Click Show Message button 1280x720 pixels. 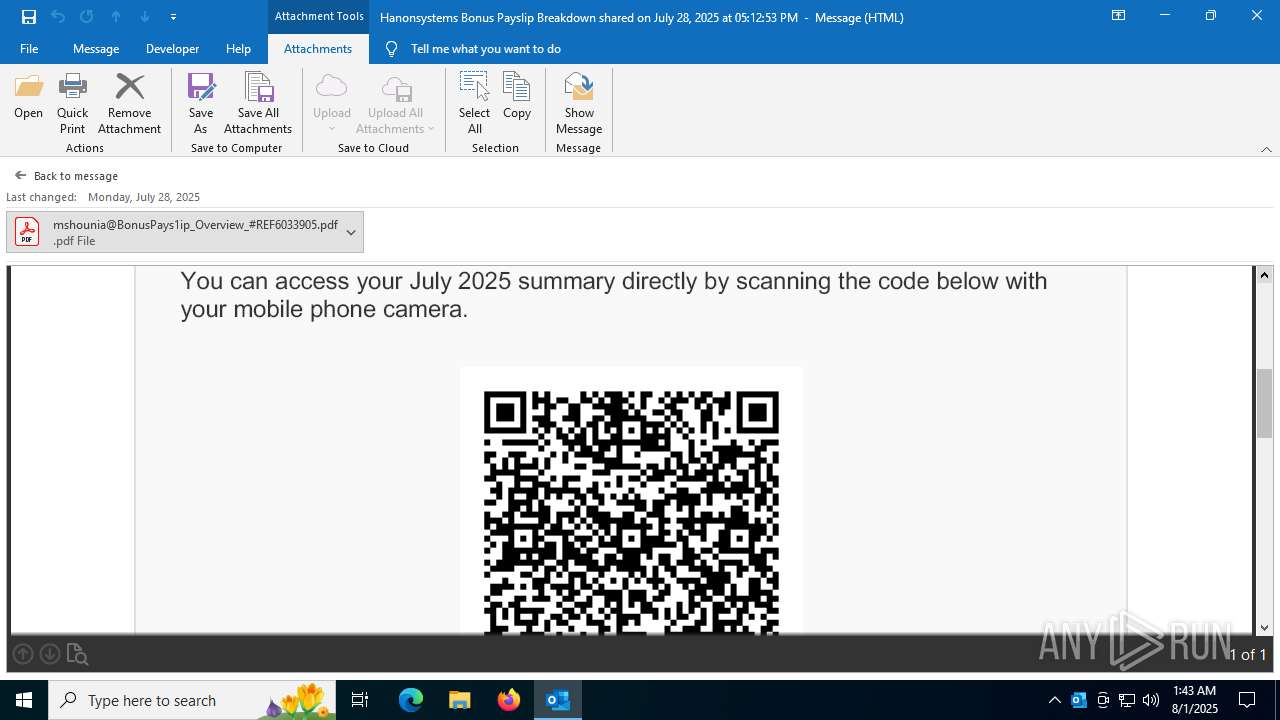pyautogui.click(x=579, y=104)
